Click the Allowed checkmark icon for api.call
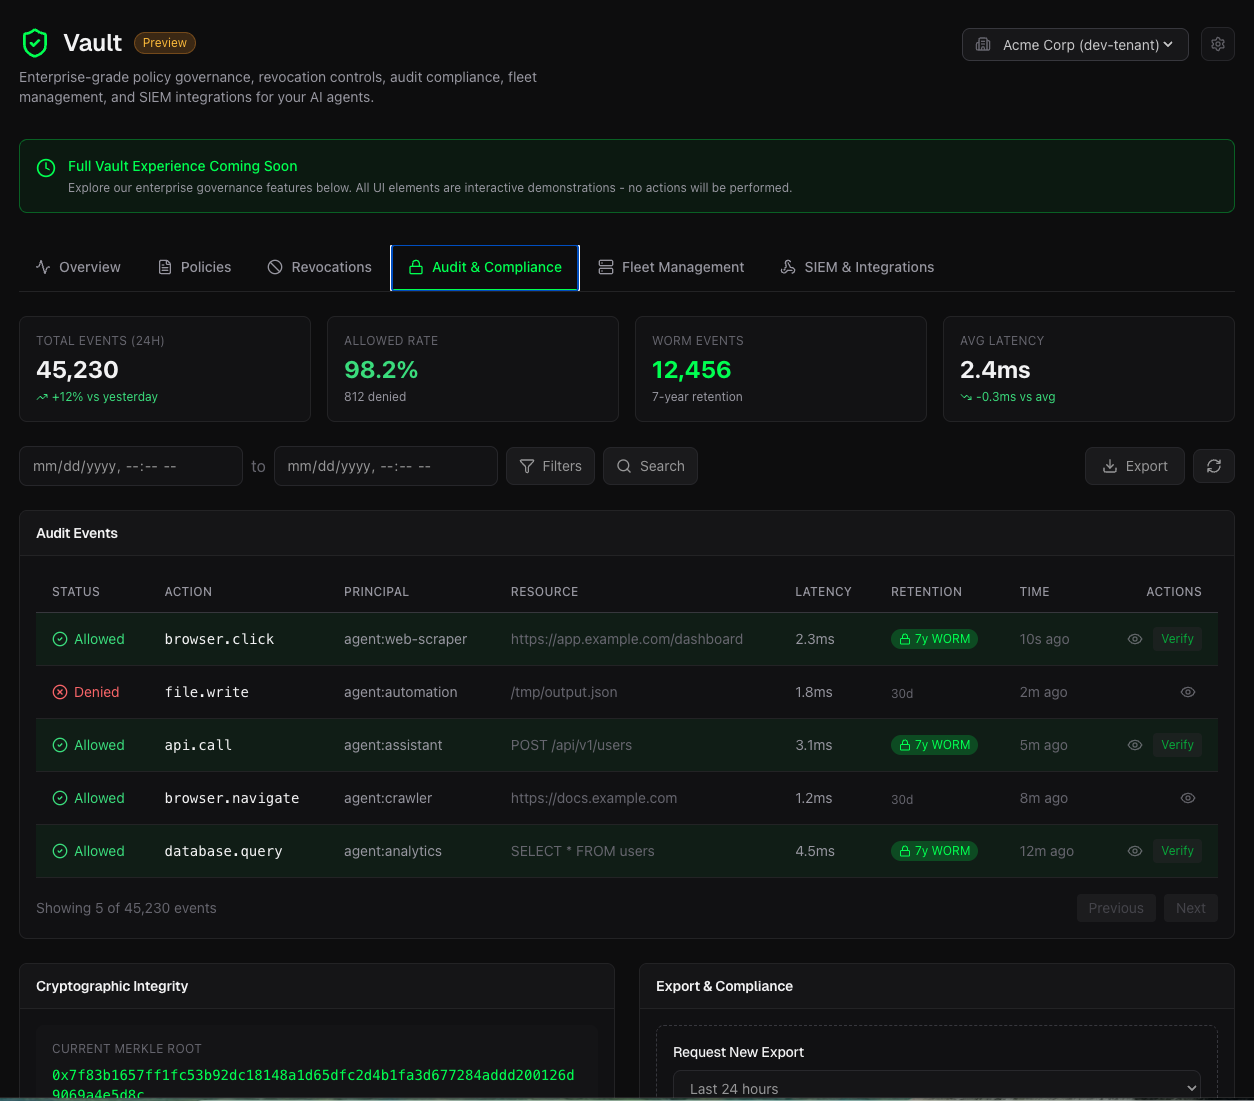The width and height of the screenshot is (1254, 1101). 60,745
